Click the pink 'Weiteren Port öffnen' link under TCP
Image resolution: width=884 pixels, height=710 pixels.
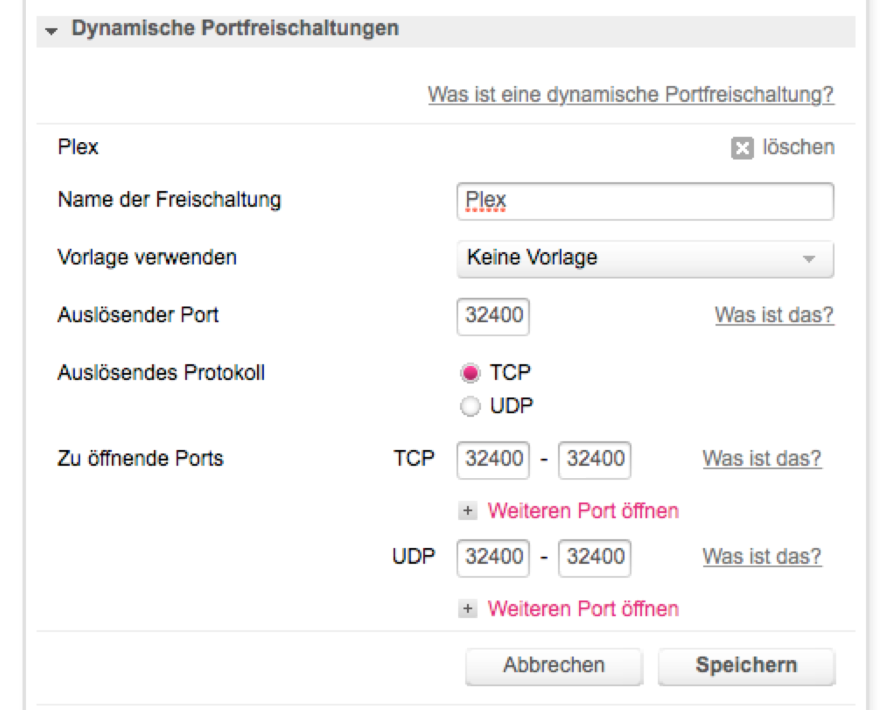[x=583, y=511]
